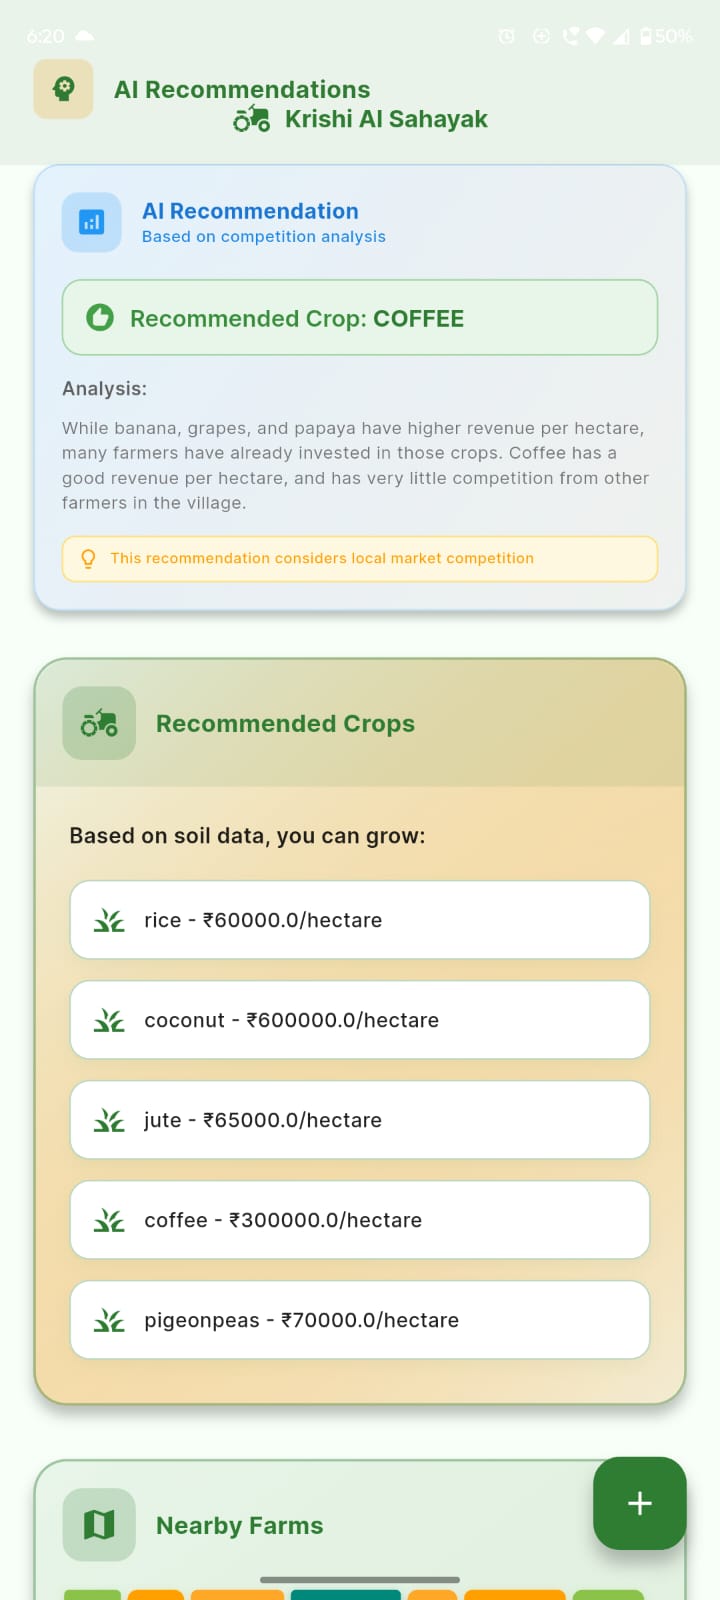Select the coconut ₹600000.0/hectare item
Screen dimensions: 720x1600
click(360, 1020)
